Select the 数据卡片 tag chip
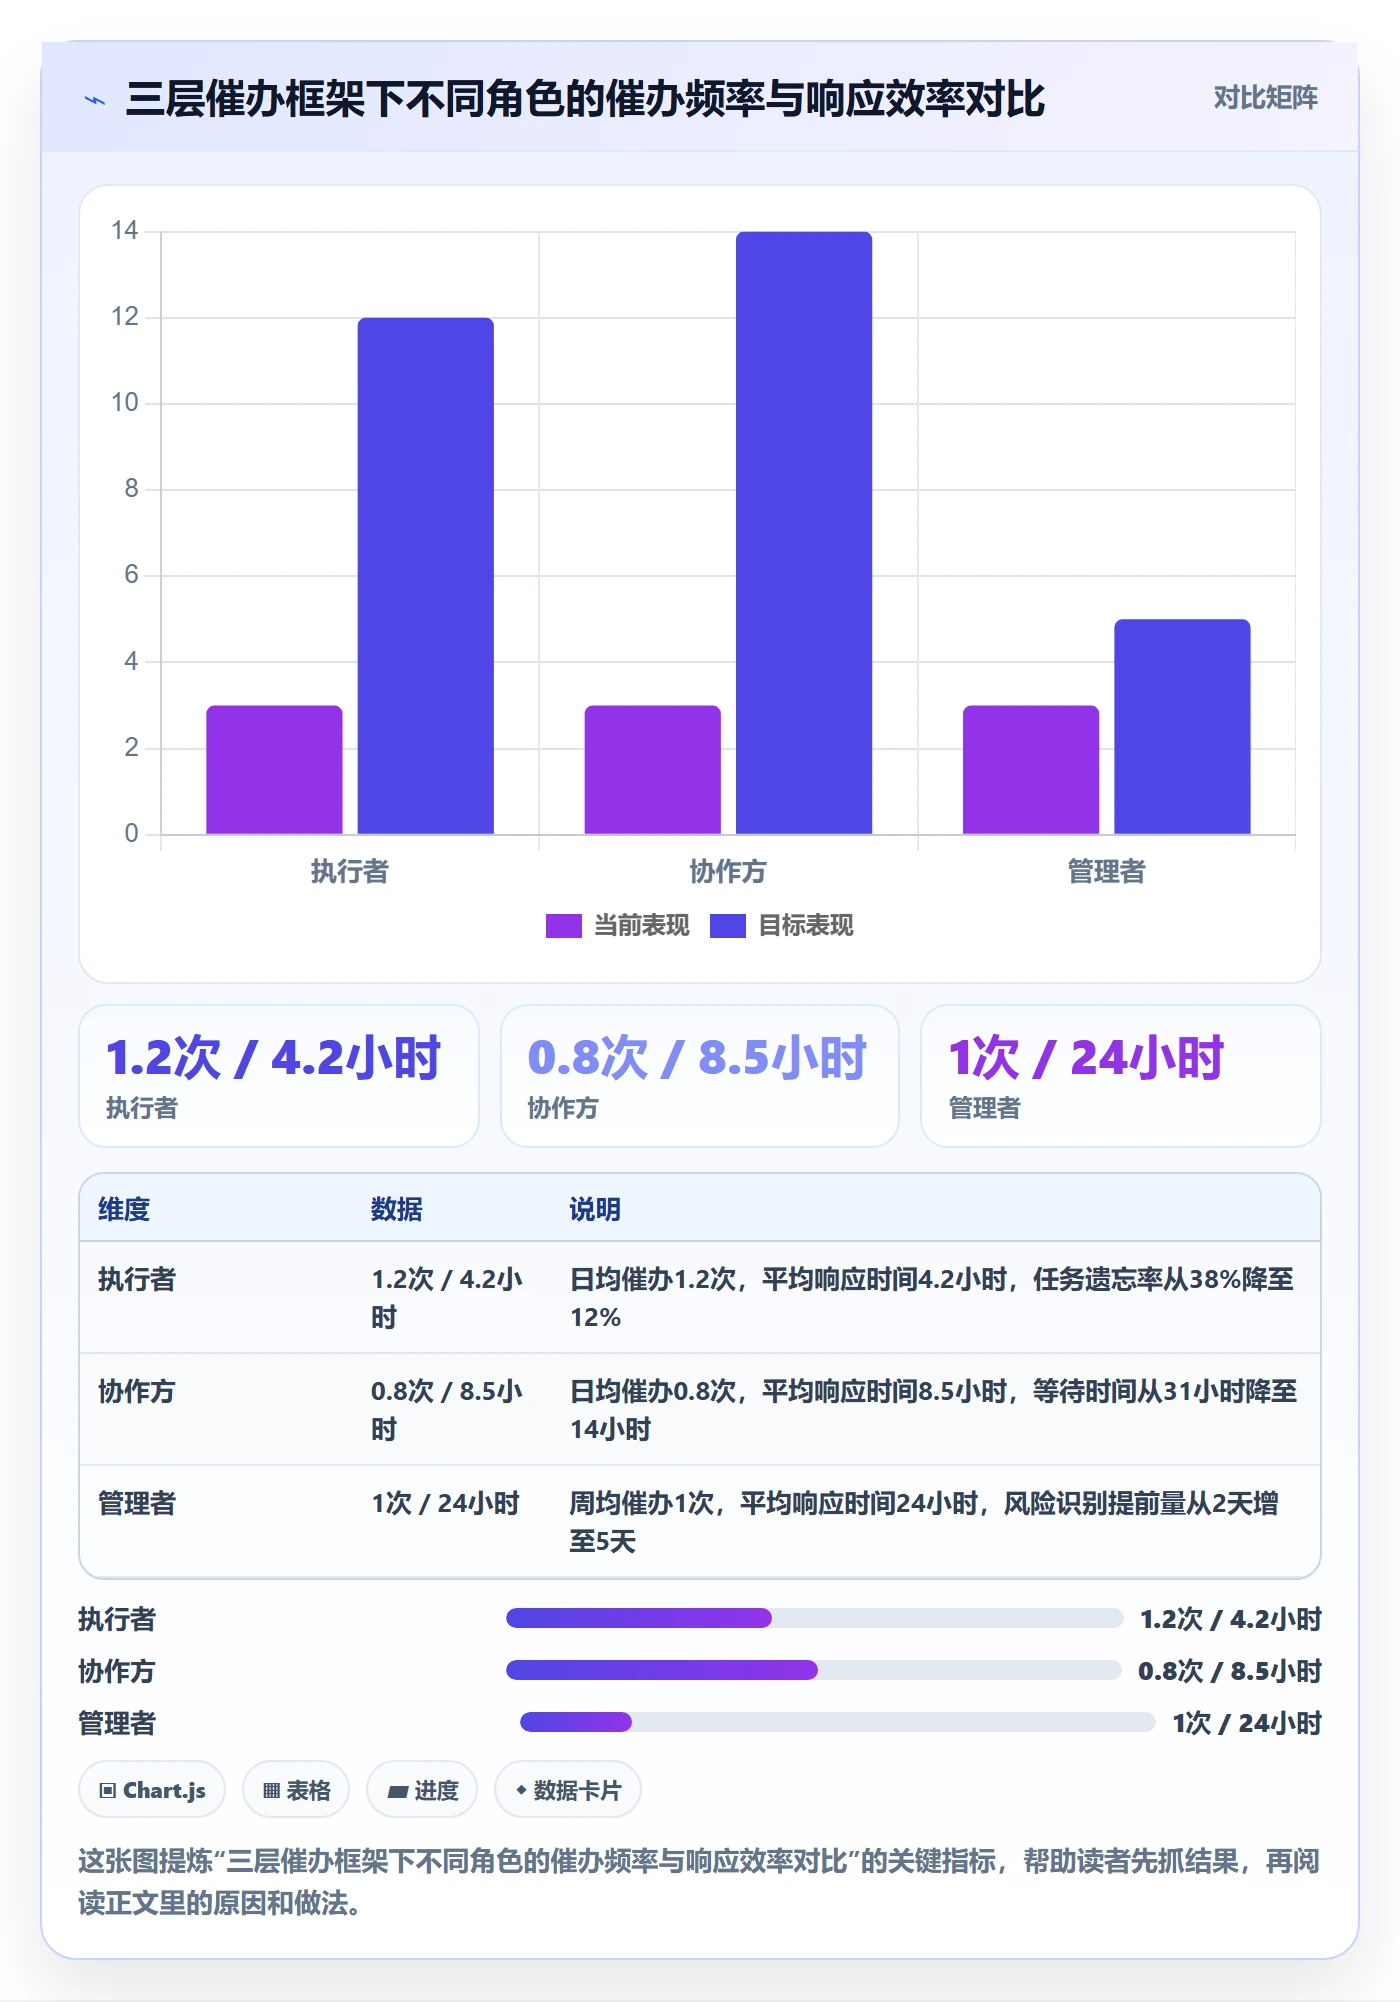The image size is (1400, 2002). pyautogui.click(x=568, y=1790)
